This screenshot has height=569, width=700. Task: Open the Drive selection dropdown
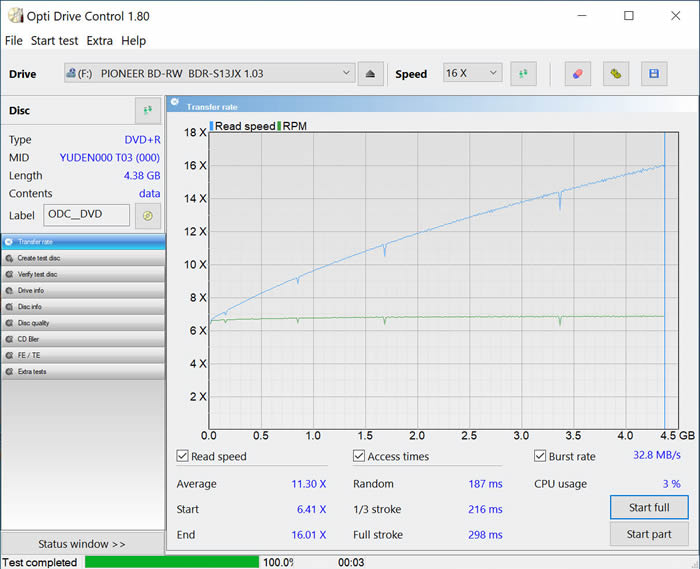209,73
